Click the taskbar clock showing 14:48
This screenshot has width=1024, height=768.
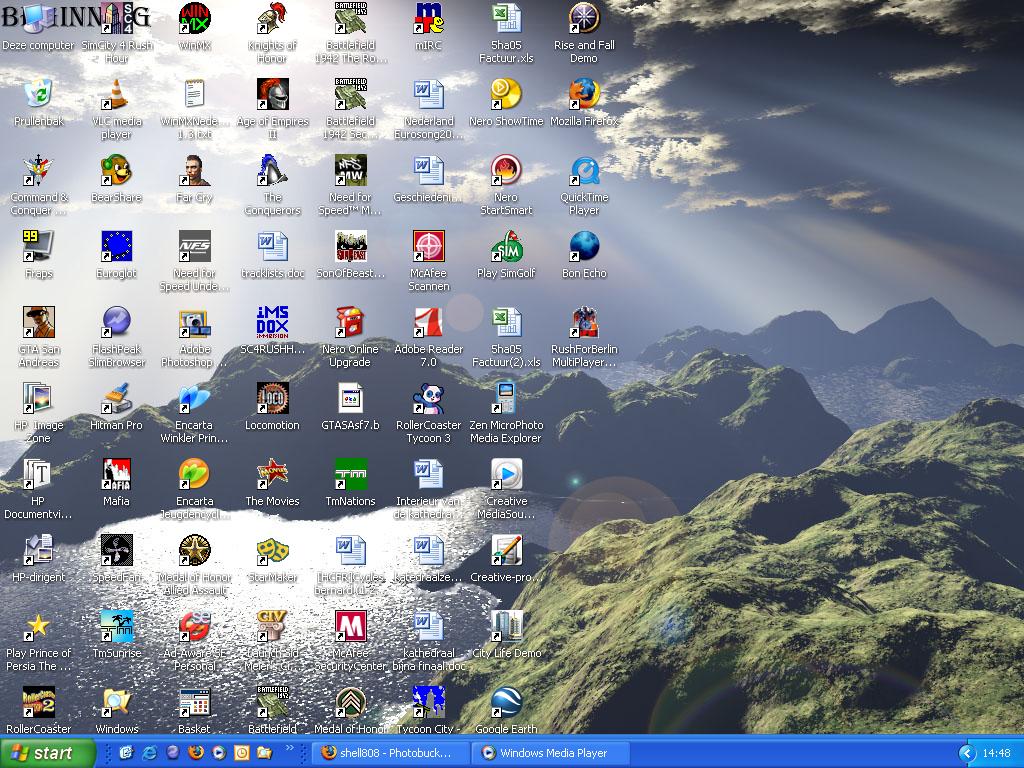(x=996, y=753)
